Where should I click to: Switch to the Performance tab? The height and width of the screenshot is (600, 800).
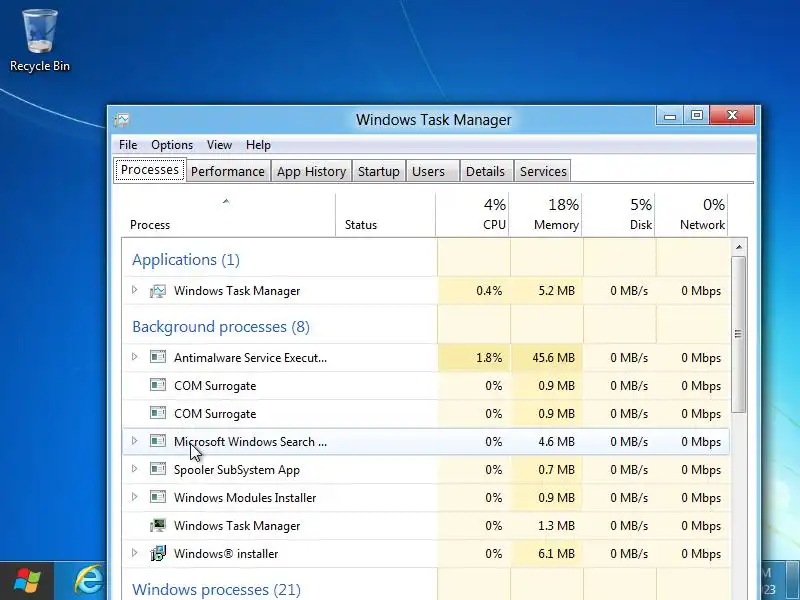pos(228,171)
